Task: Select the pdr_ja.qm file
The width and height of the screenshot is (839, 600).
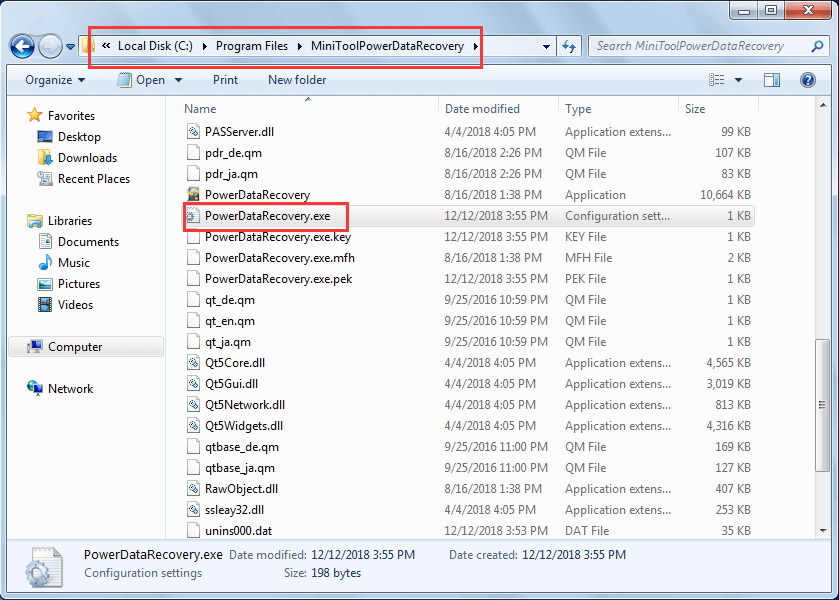Action: (x=231, y=173)
